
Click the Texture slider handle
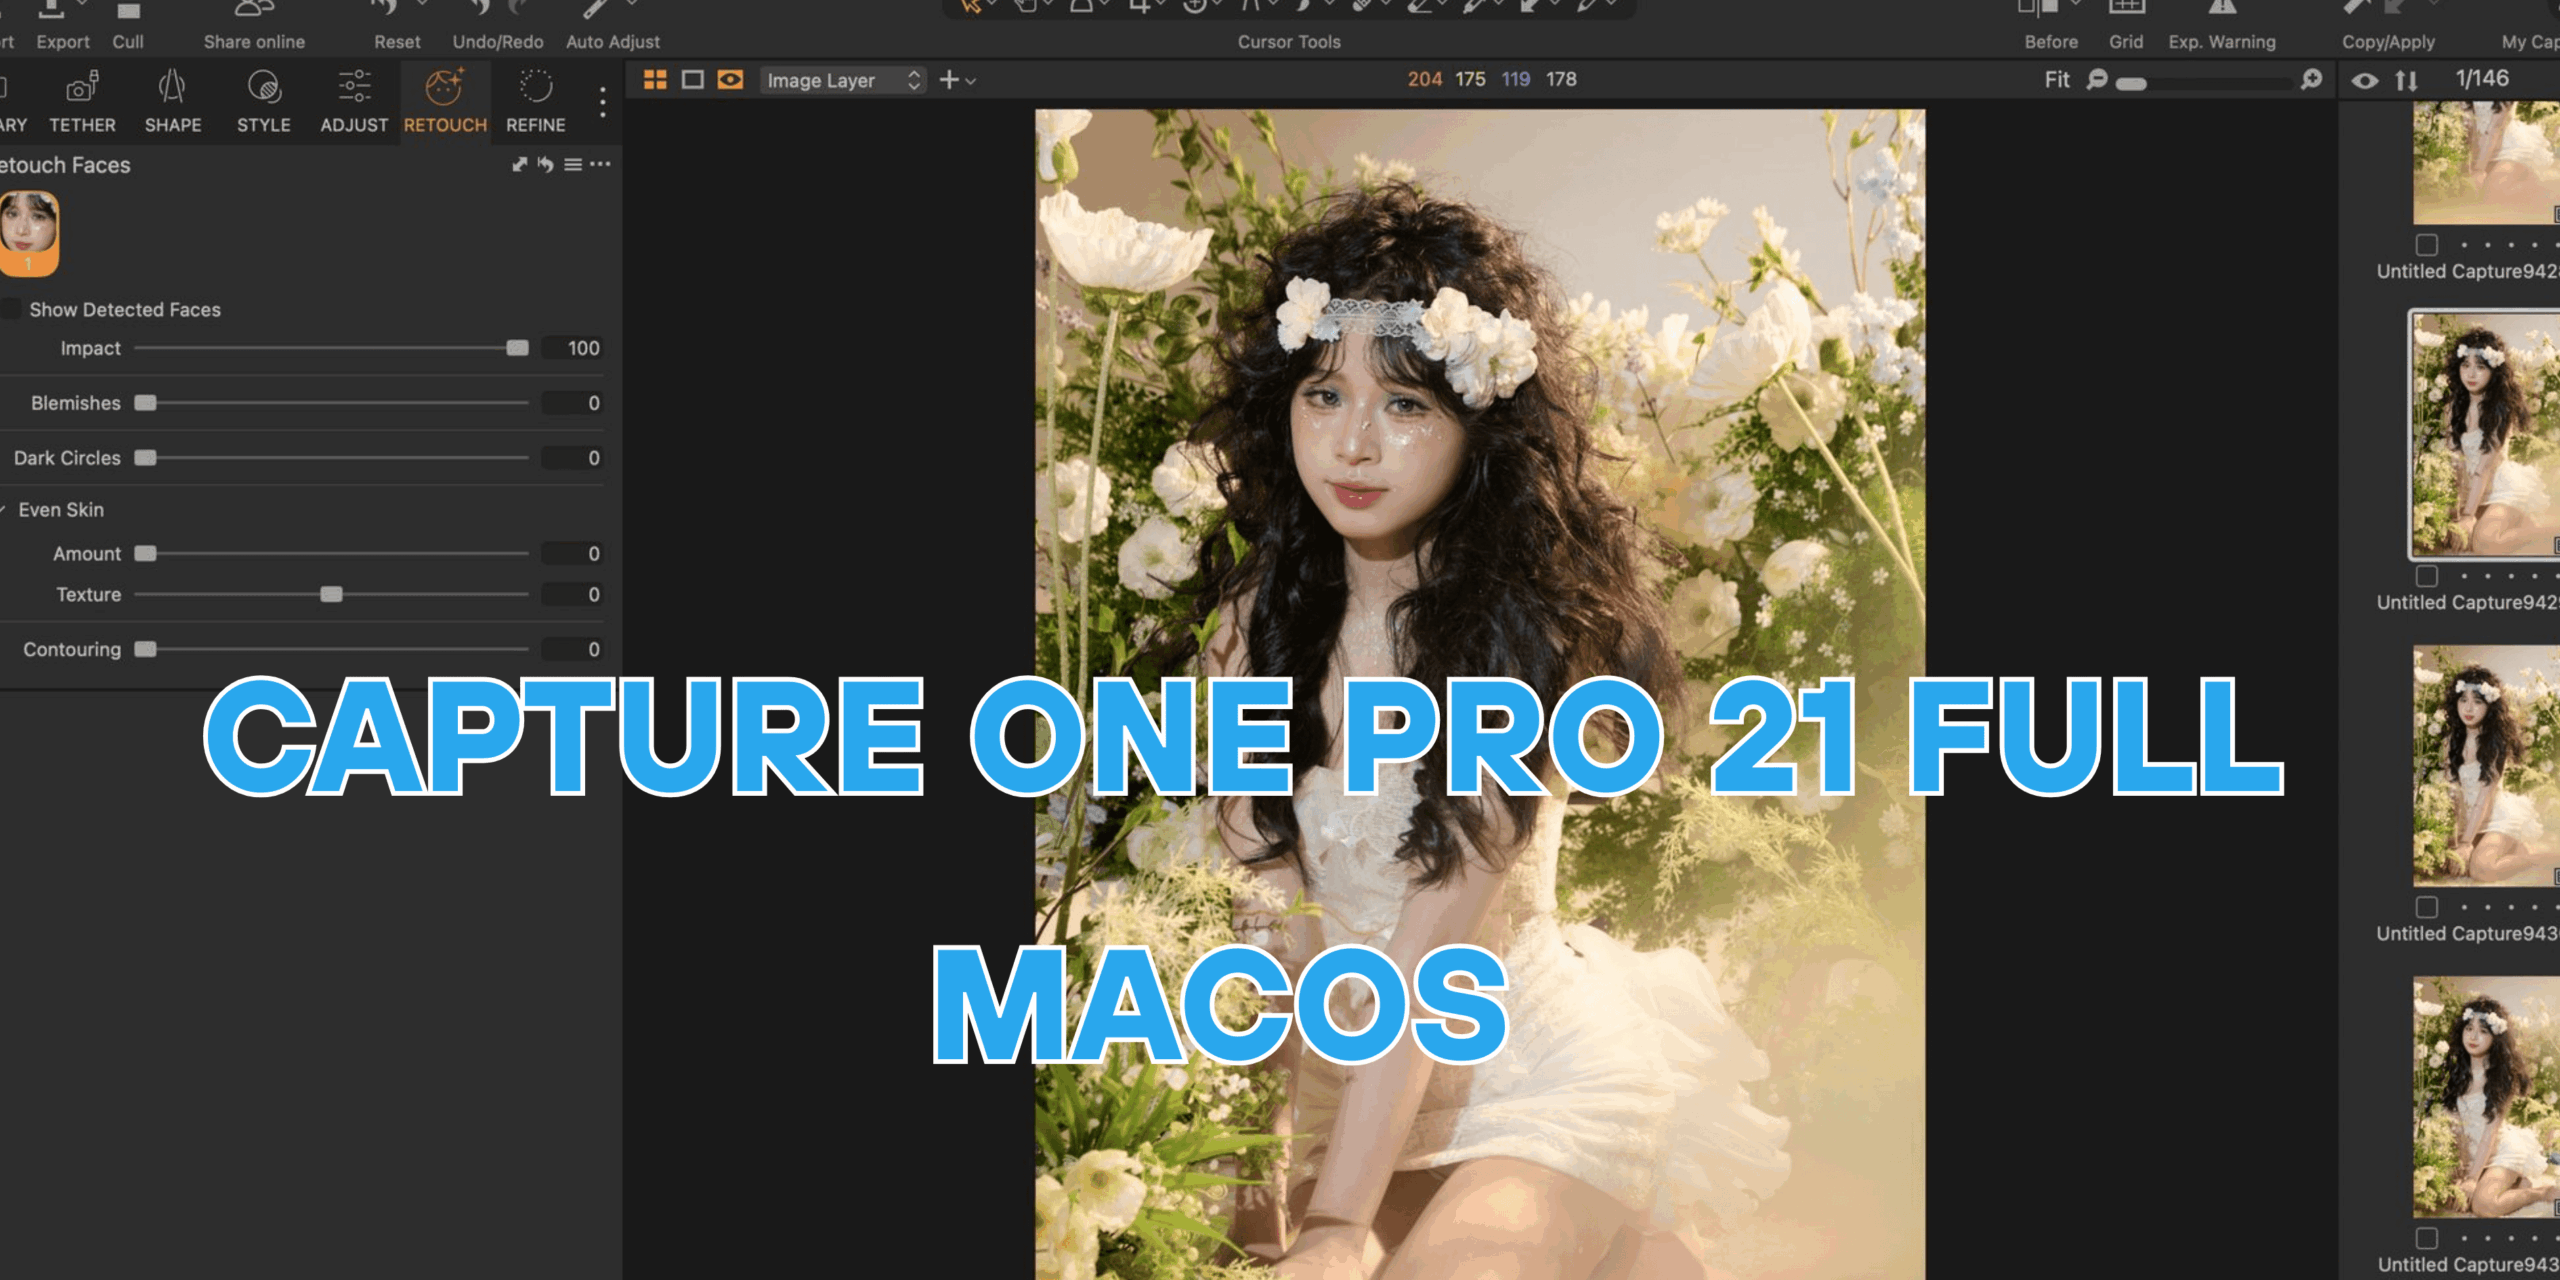(x=331, y=595)
